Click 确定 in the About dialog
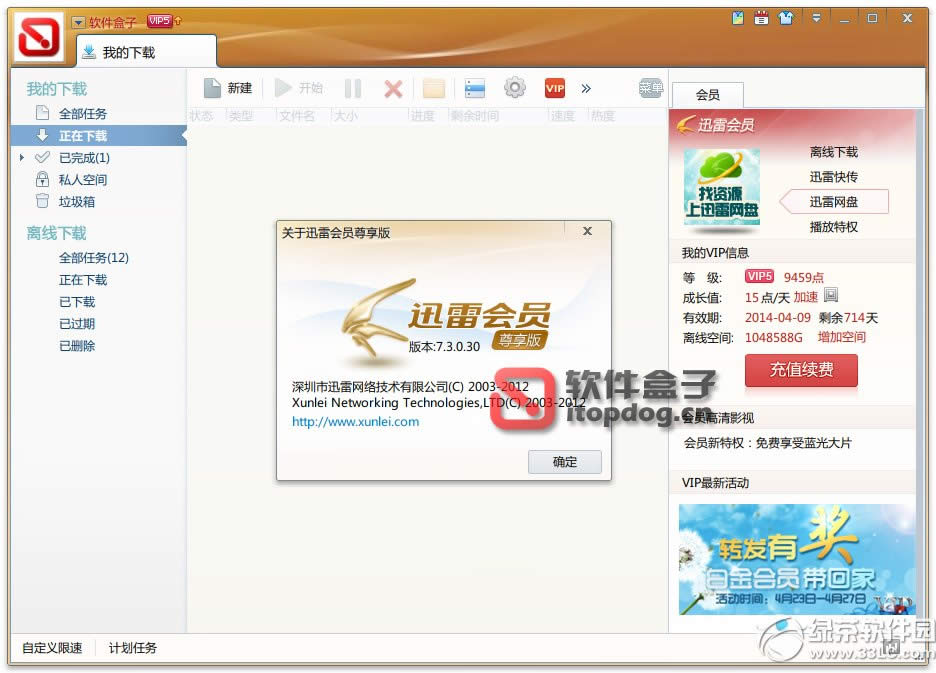This screenshot has height=673, width=936. [565, 462]
